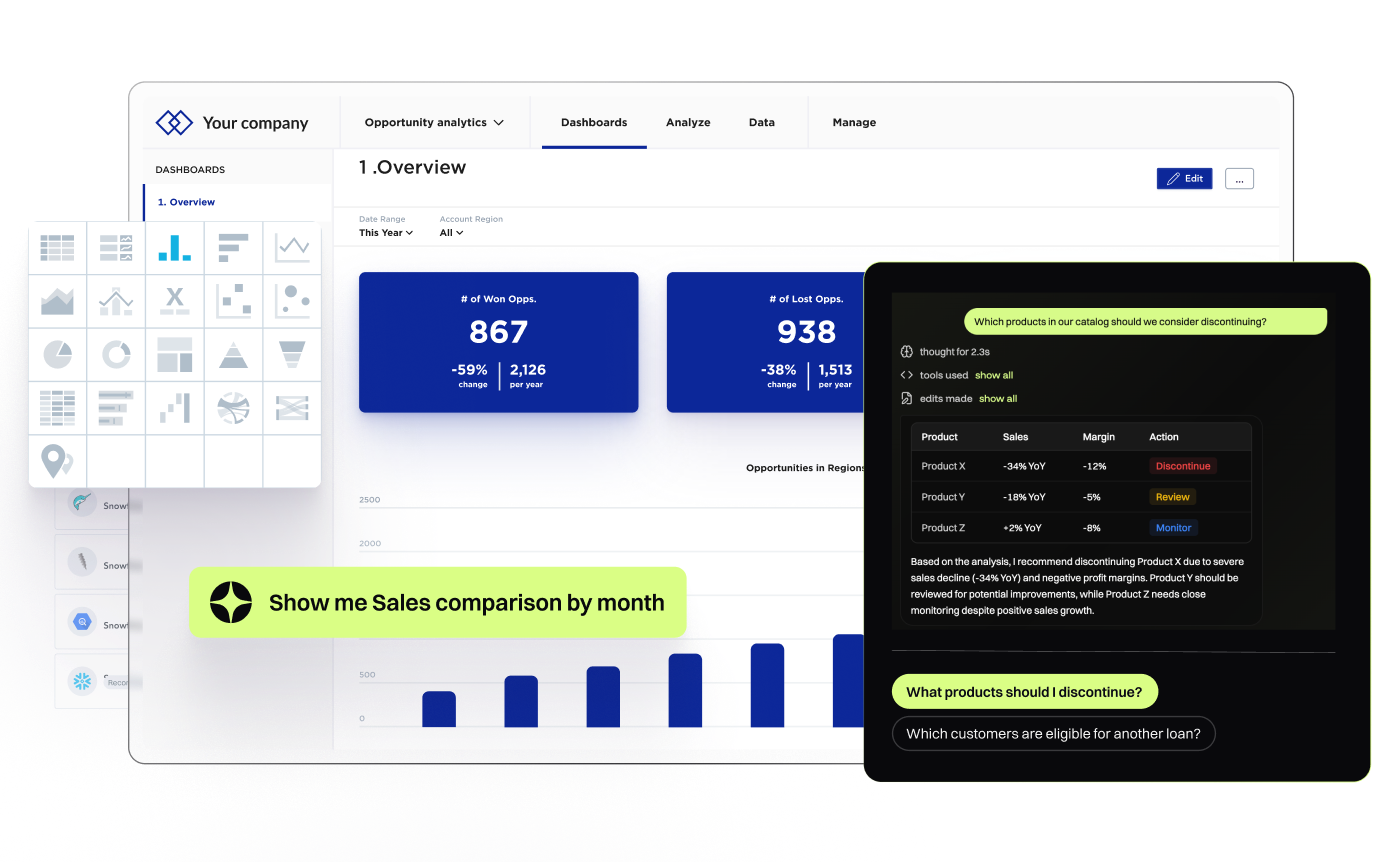1400x862 pixels.
Task: Select the 1. Overview dashboard entry
Action: pos(186,201)
